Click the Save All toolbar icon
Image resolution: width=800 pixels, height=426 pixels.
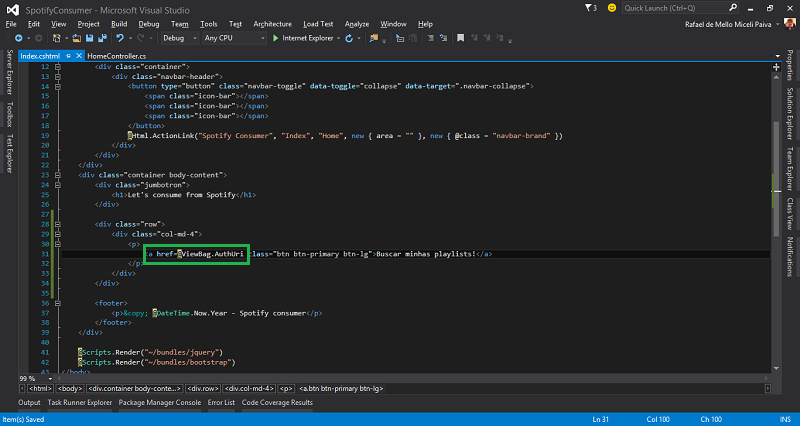point(101,37)
